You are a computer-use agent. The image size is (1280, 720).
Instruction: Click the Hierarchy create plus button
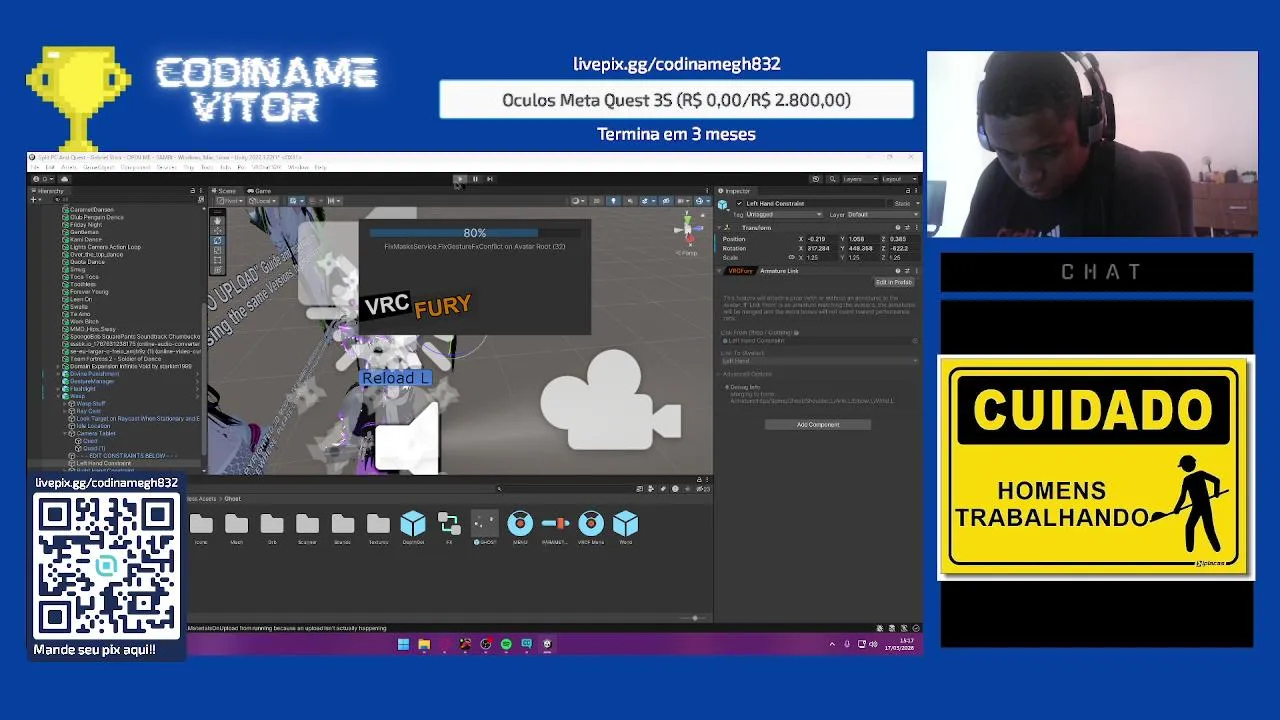click(35, 200)
